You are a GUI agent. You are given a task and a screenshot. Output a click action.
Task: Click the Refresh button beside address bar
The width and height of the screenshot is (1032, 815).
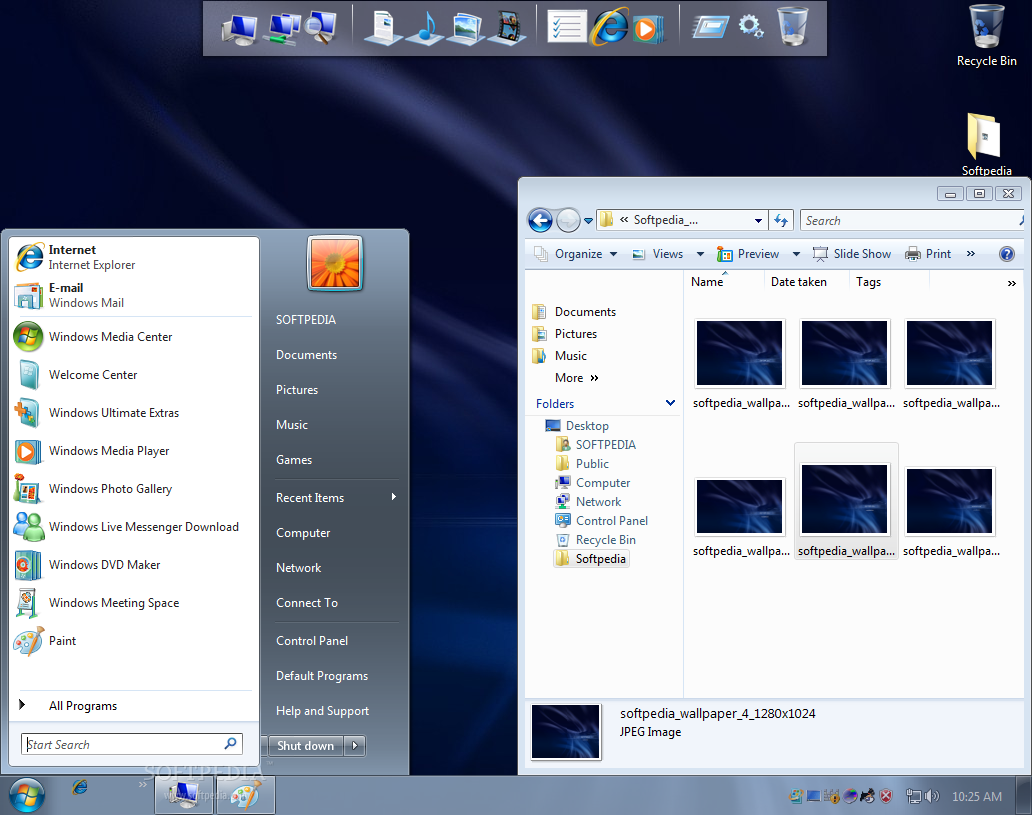[781, 221]
